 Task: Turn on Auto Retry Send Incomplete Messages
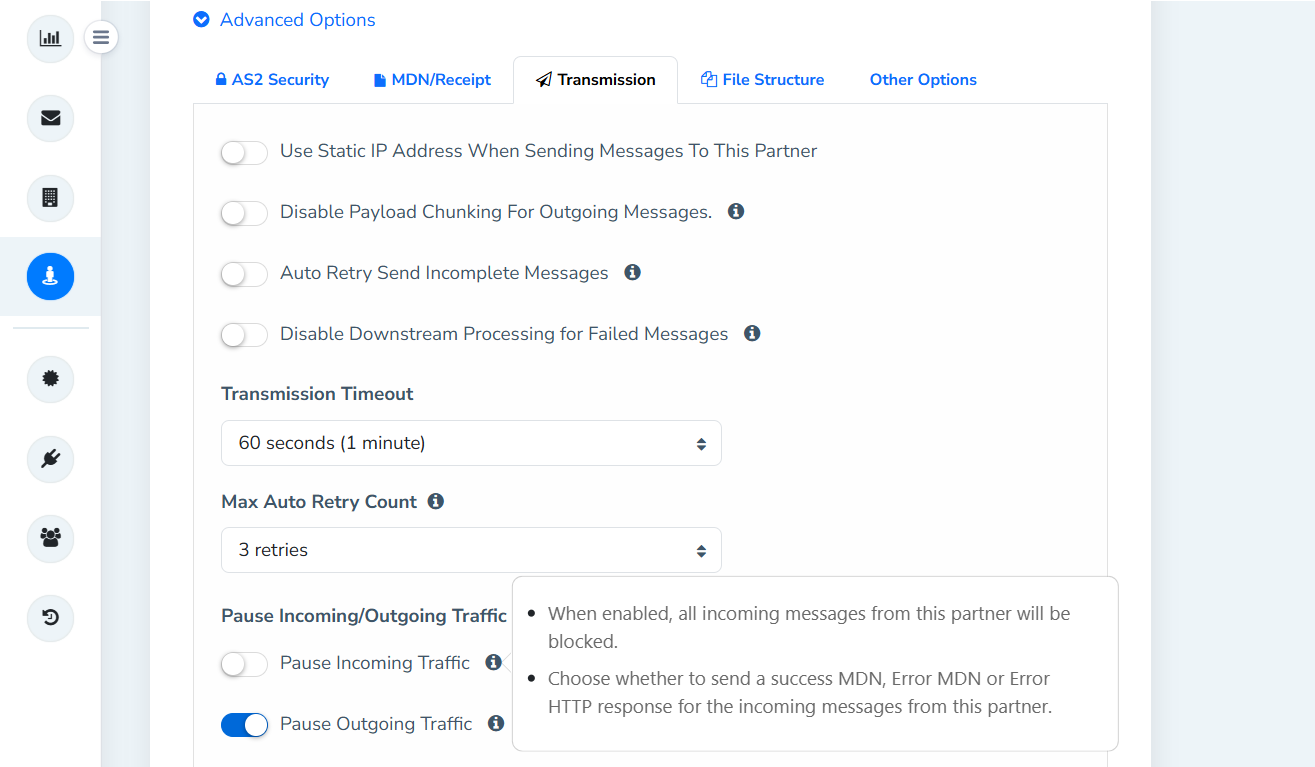244,274
